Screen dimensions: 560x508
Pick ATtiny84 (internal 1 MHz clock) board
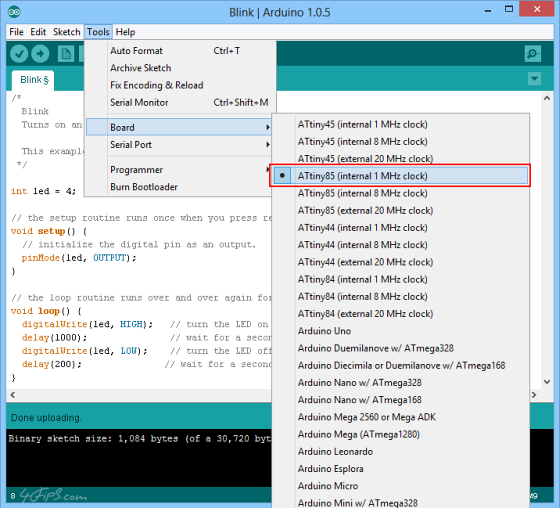point(400,279)
